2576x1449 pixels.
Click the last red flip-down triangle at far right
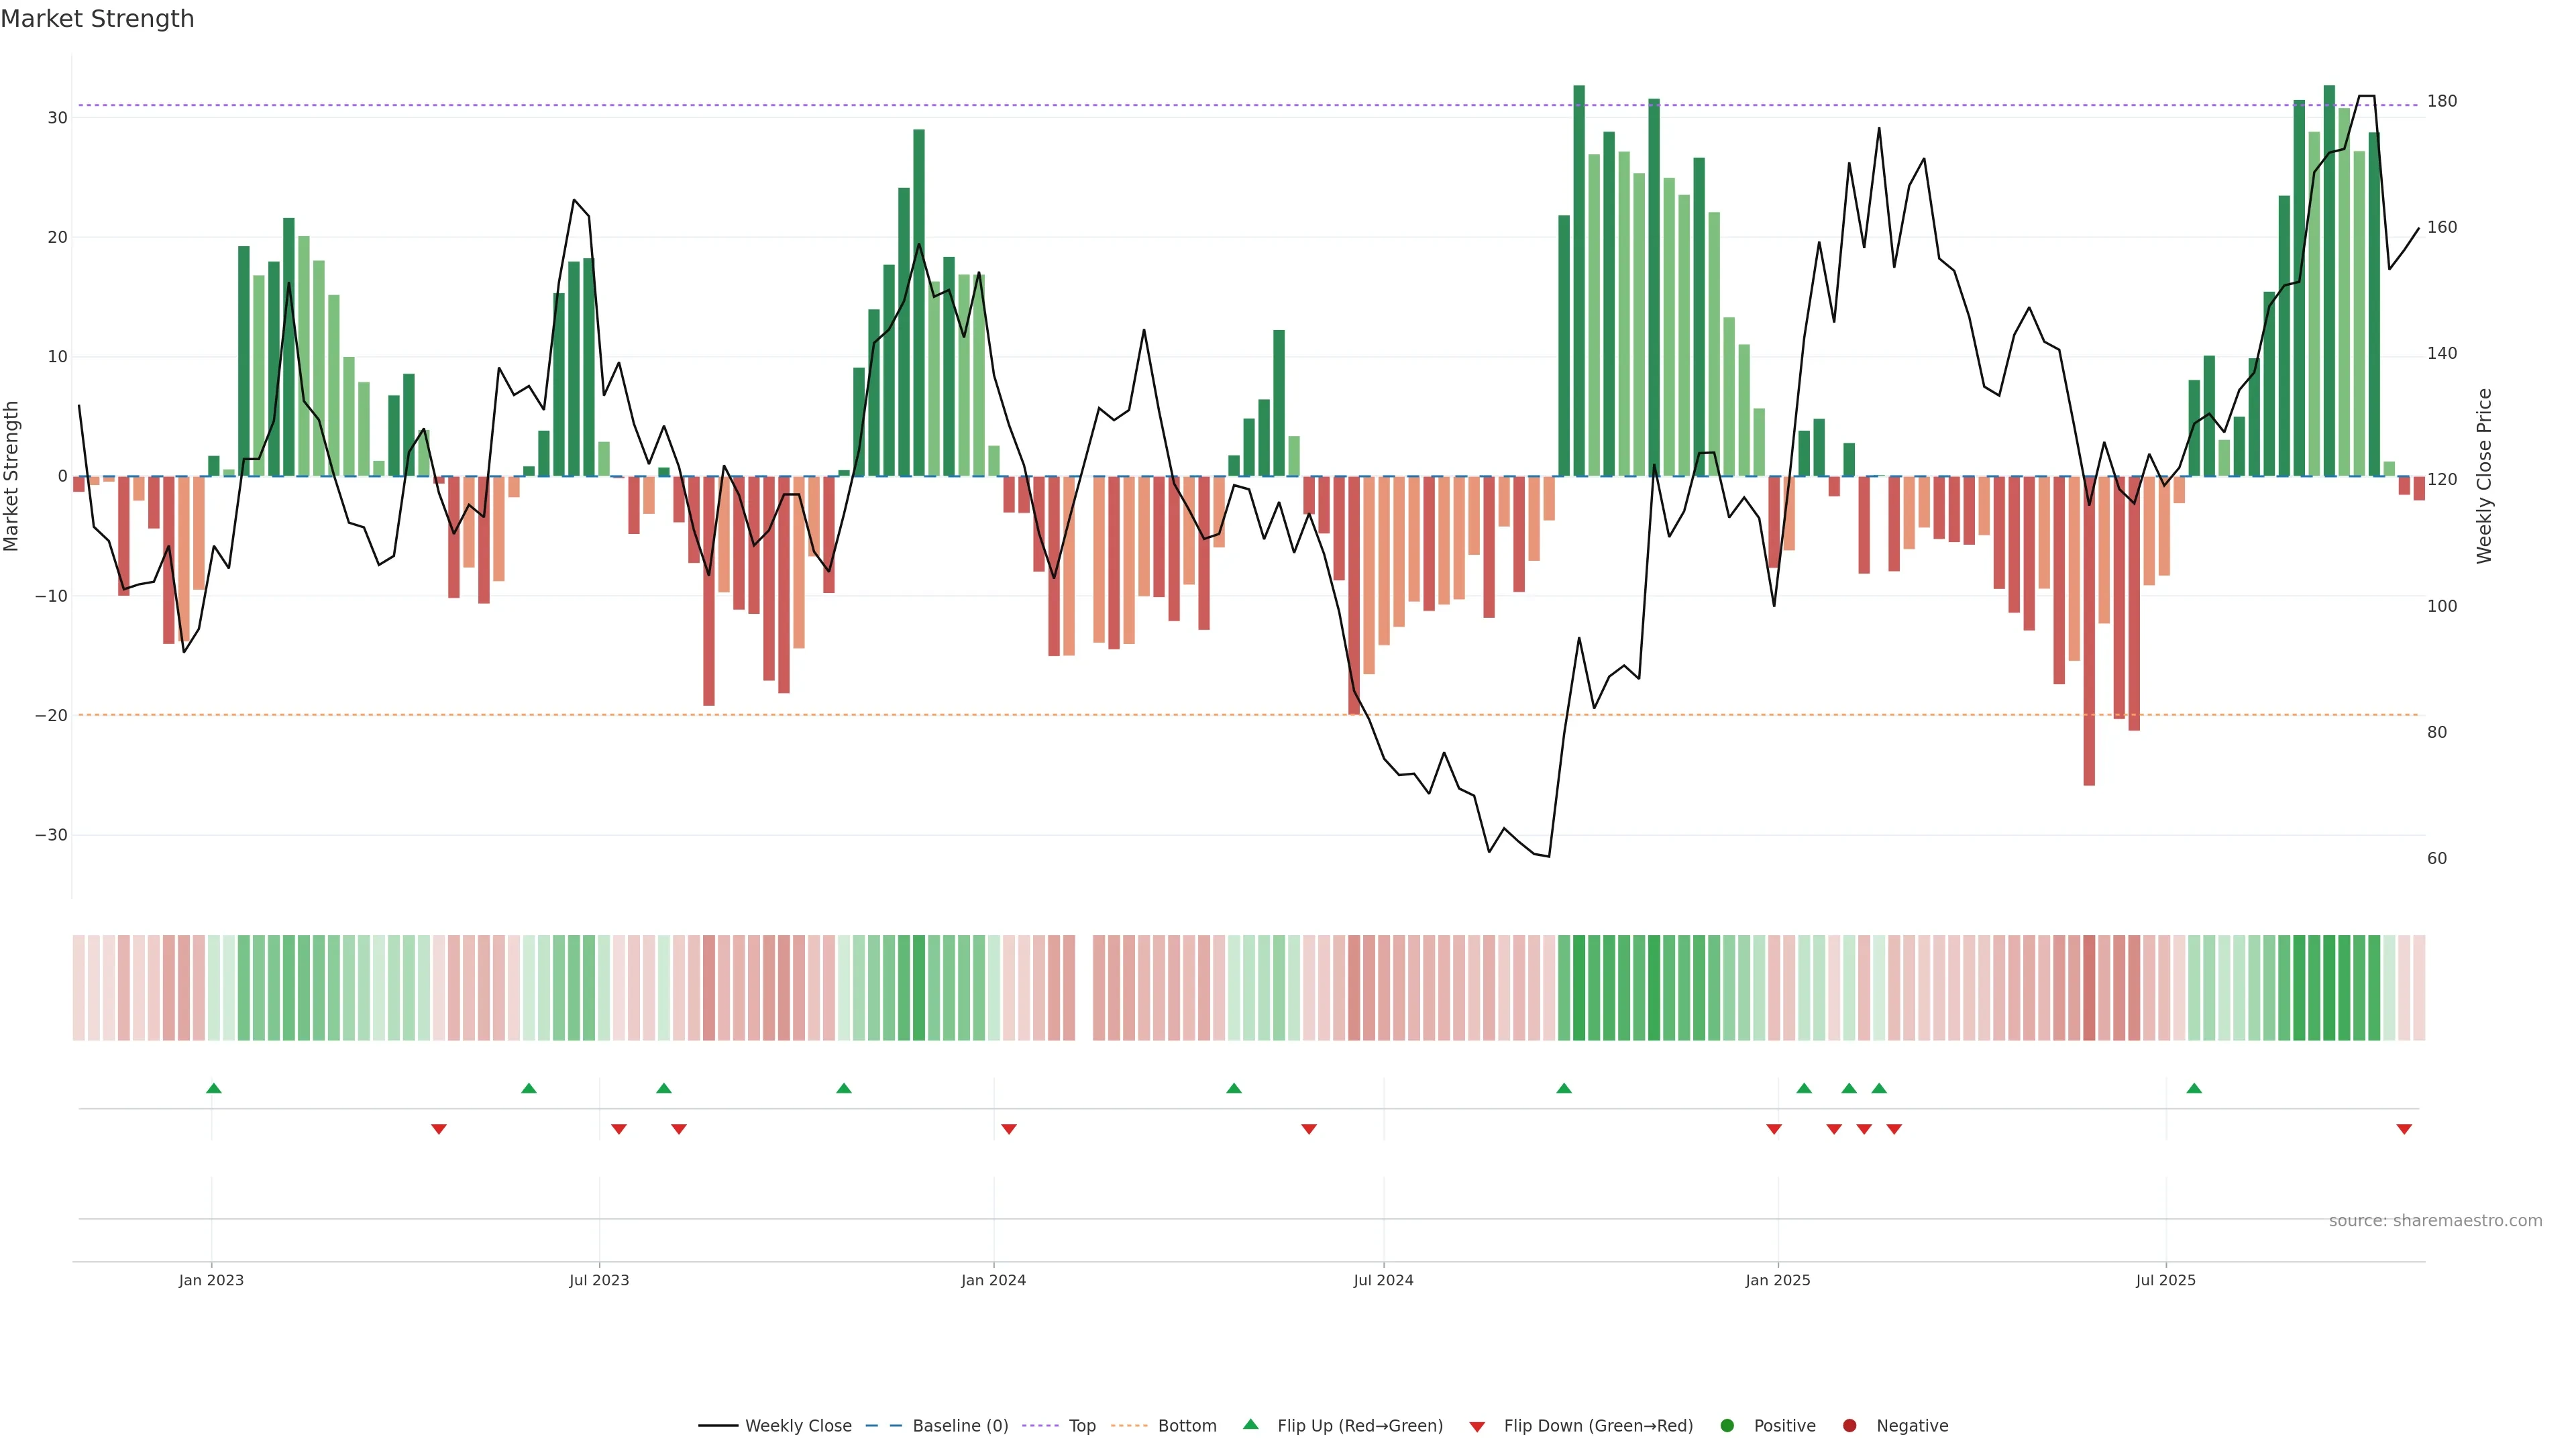click(2404, 1129)
